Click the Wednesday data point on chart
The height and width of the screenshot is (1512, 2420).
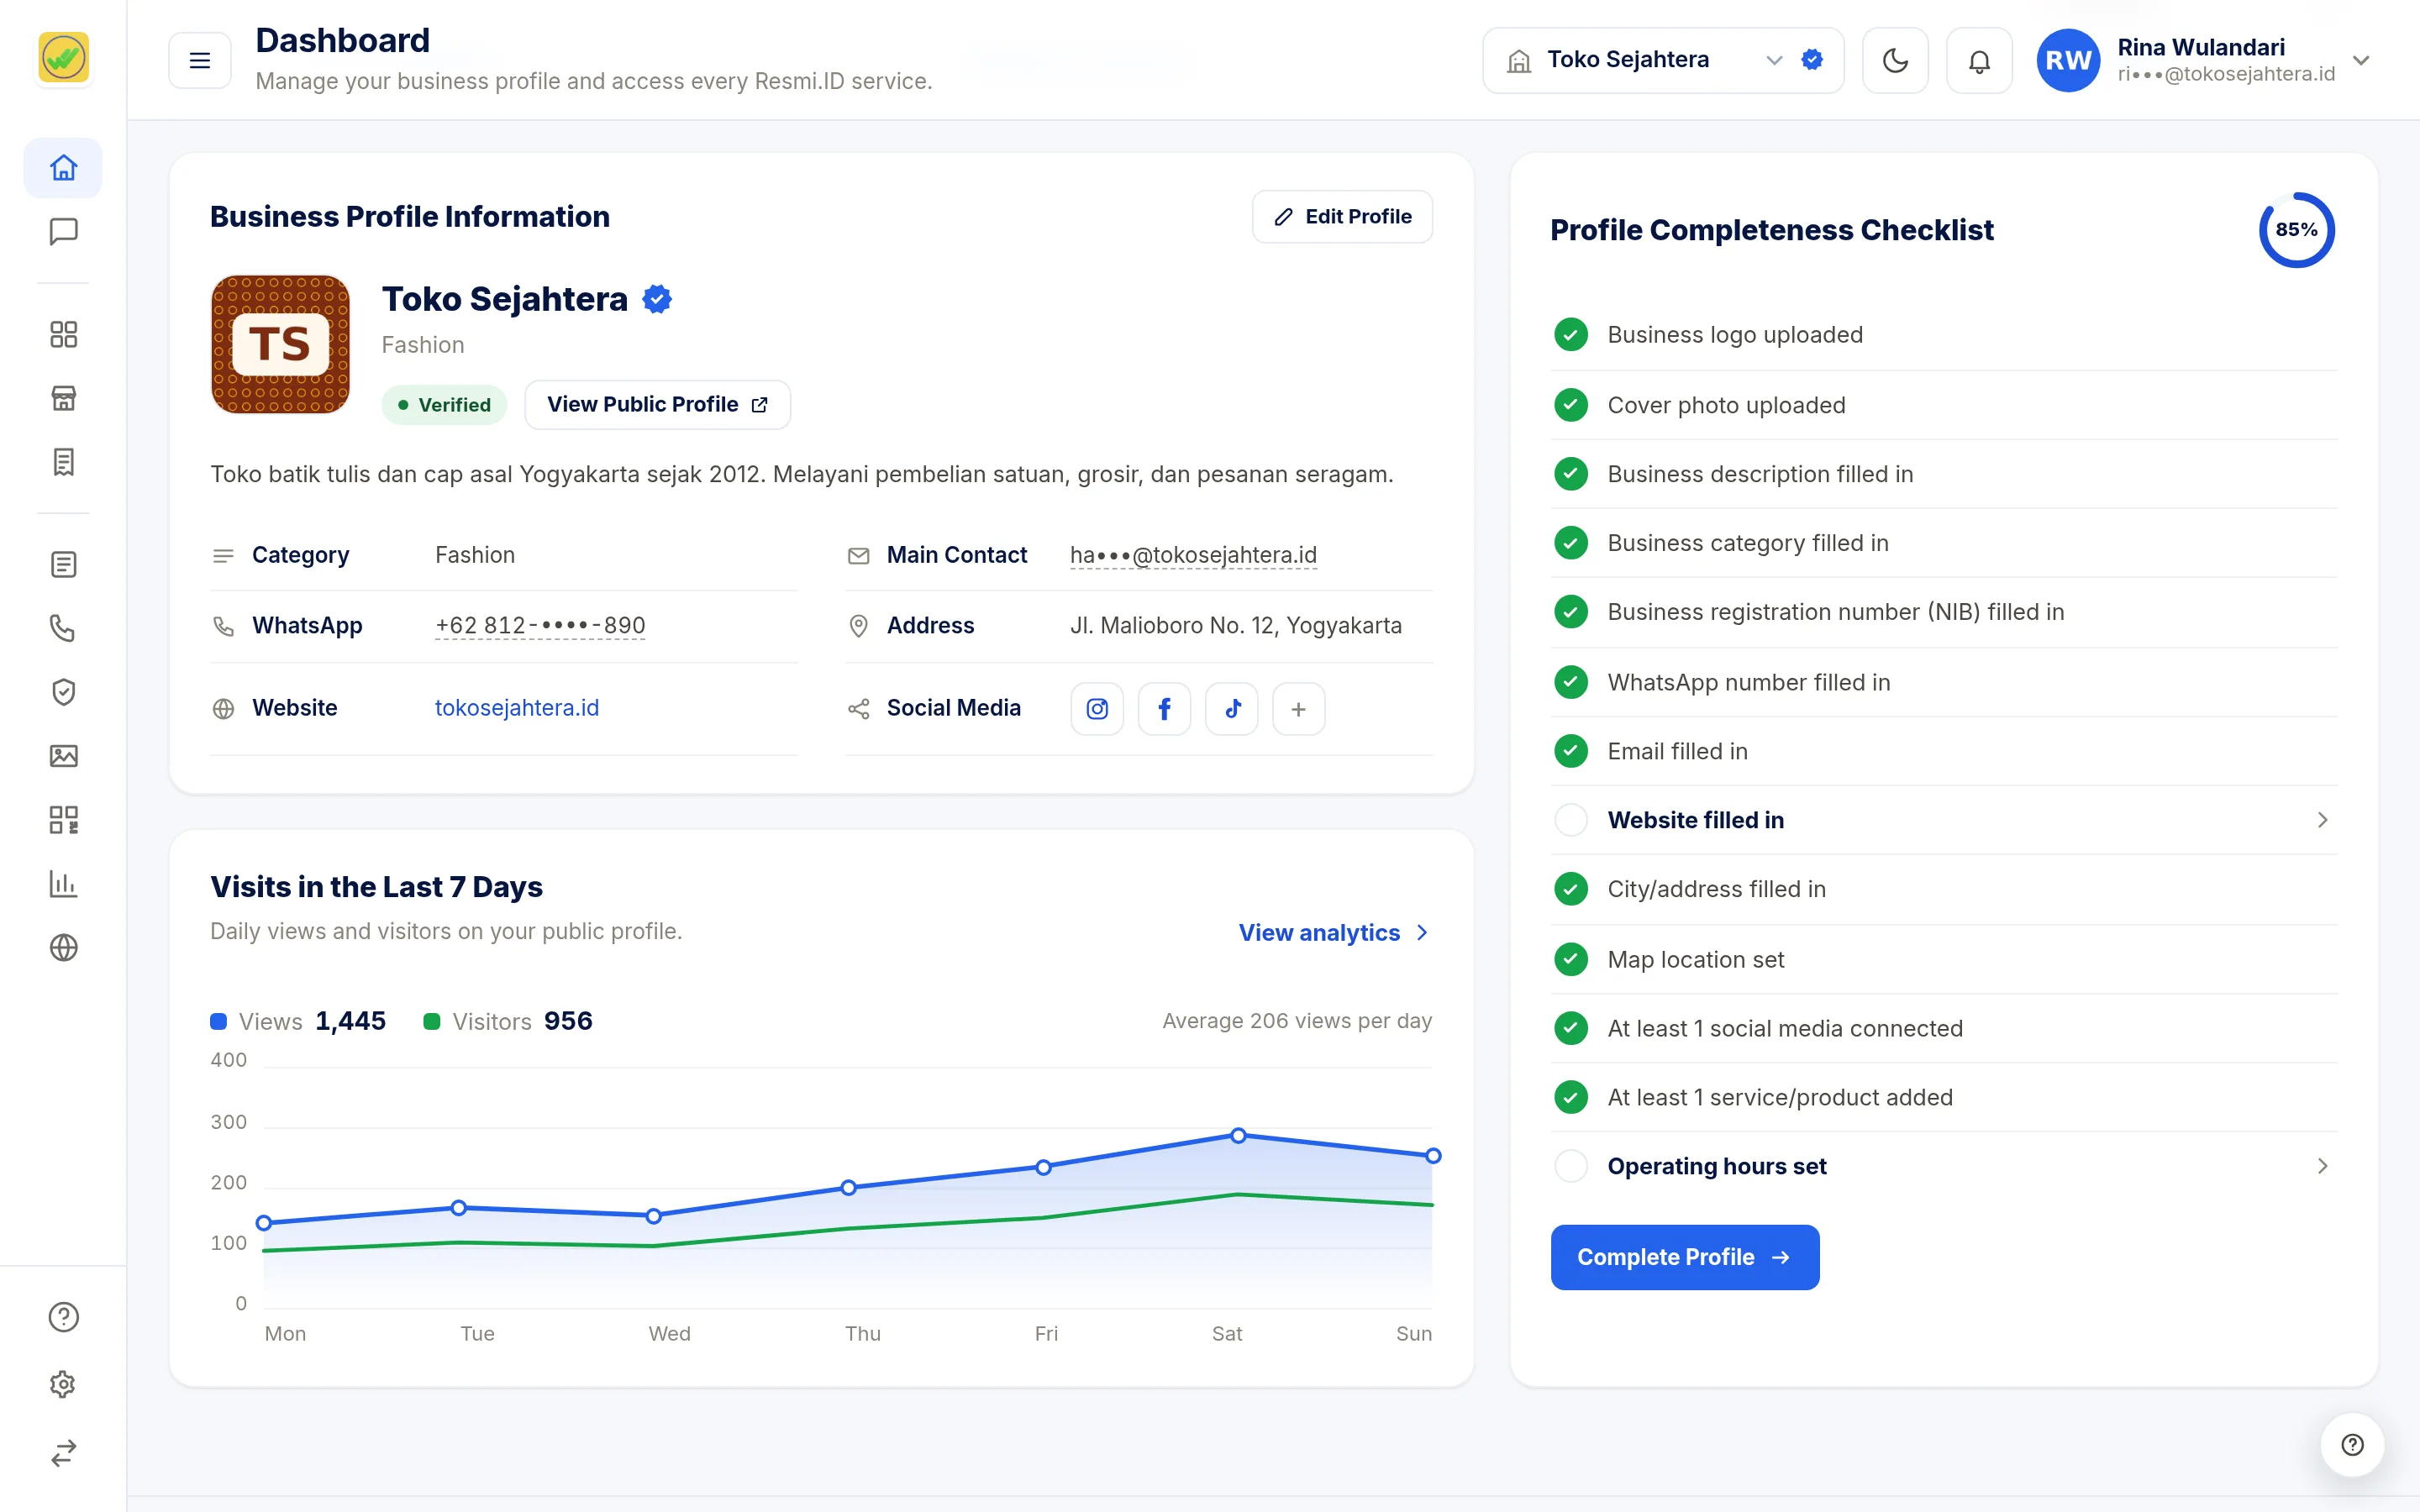click(653, 1216)
